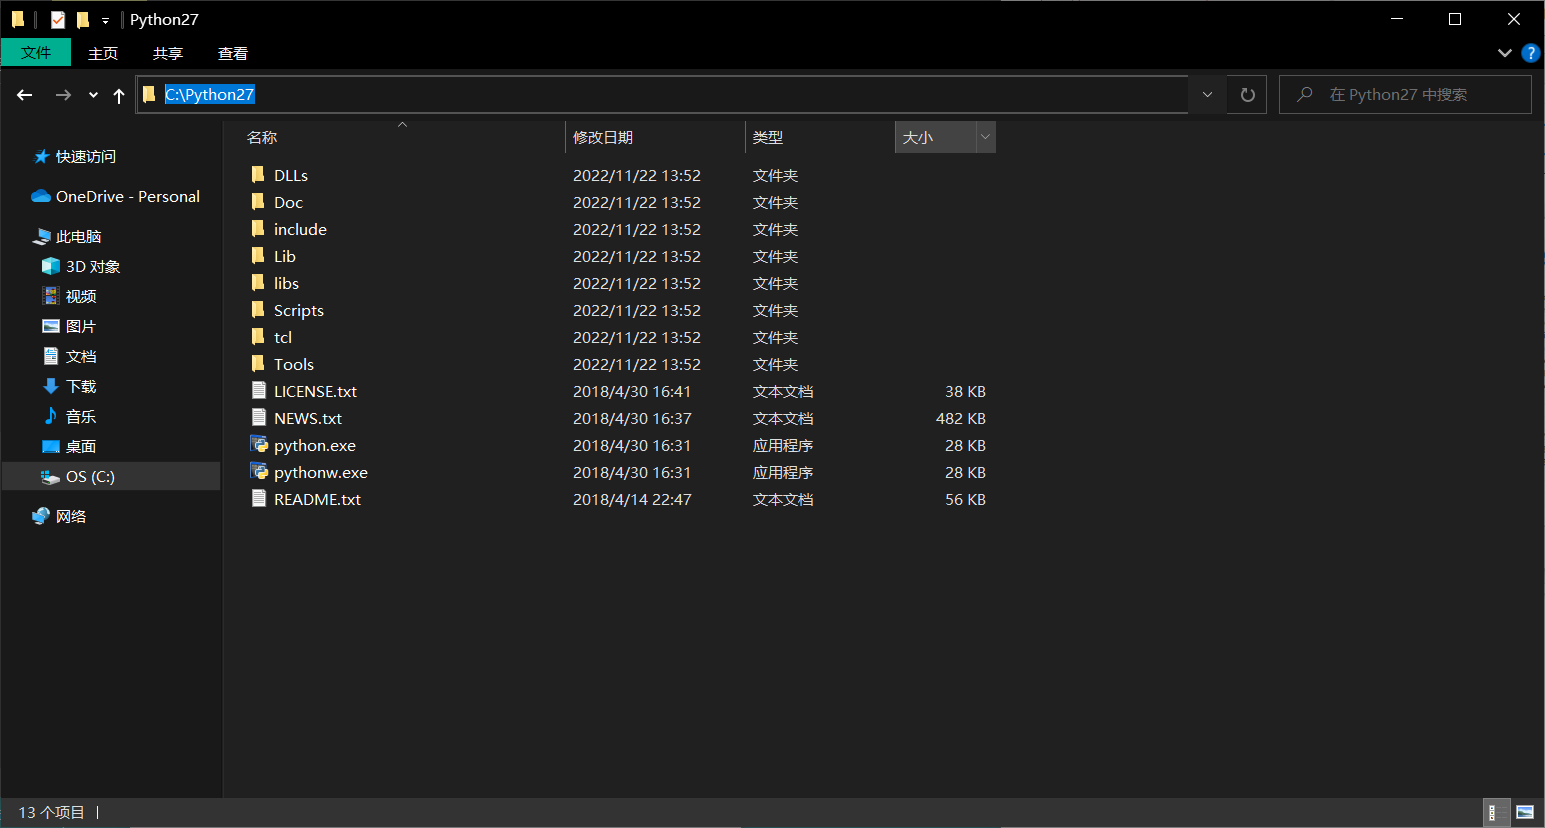Switch to details view layout icon

1494,812
